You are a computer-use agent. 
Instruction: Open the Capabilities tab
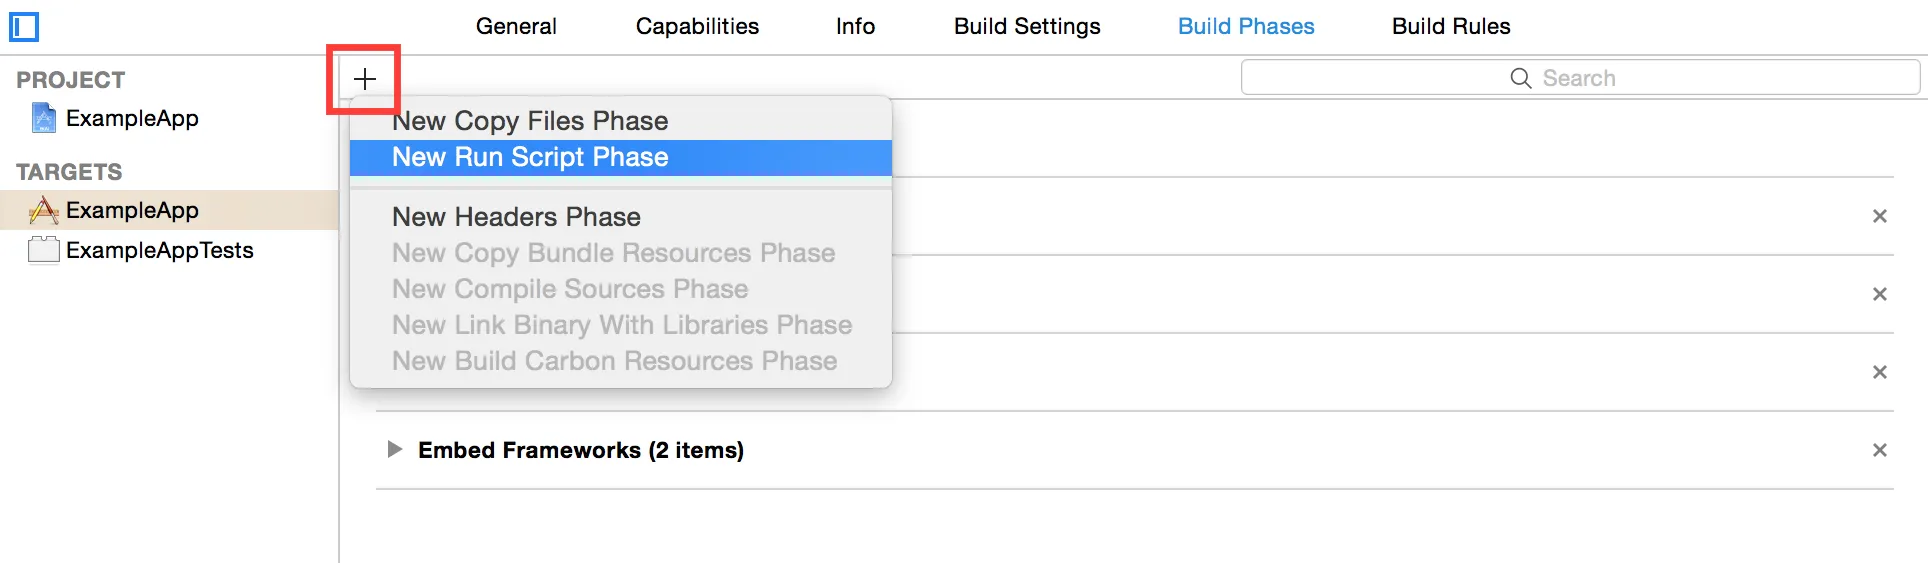(697, 26)
